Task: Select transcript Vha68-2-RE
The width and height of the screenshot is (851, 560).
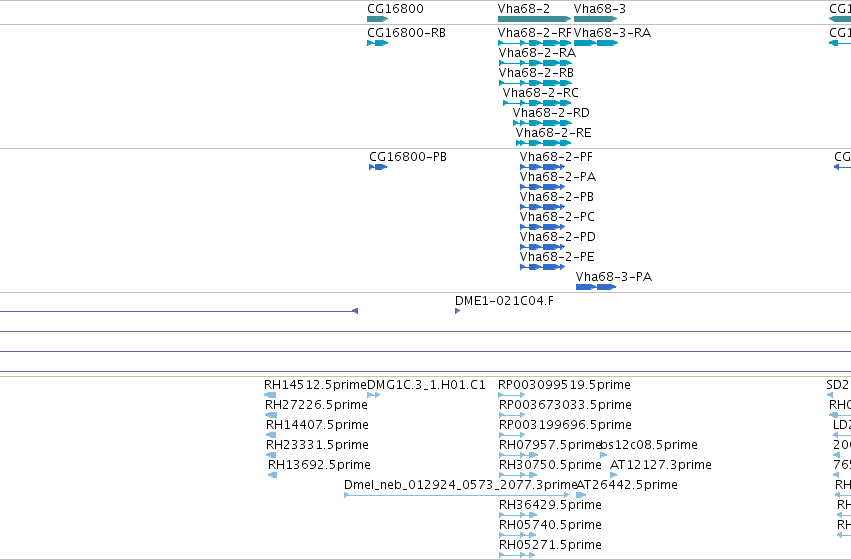Action: pyautogui.click(x=544, y=143)
